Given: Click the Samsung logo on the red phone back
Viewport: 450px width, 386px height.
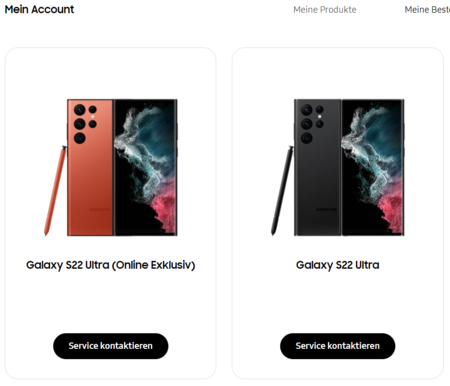Looking at the screenshot, I should point(99,210).
